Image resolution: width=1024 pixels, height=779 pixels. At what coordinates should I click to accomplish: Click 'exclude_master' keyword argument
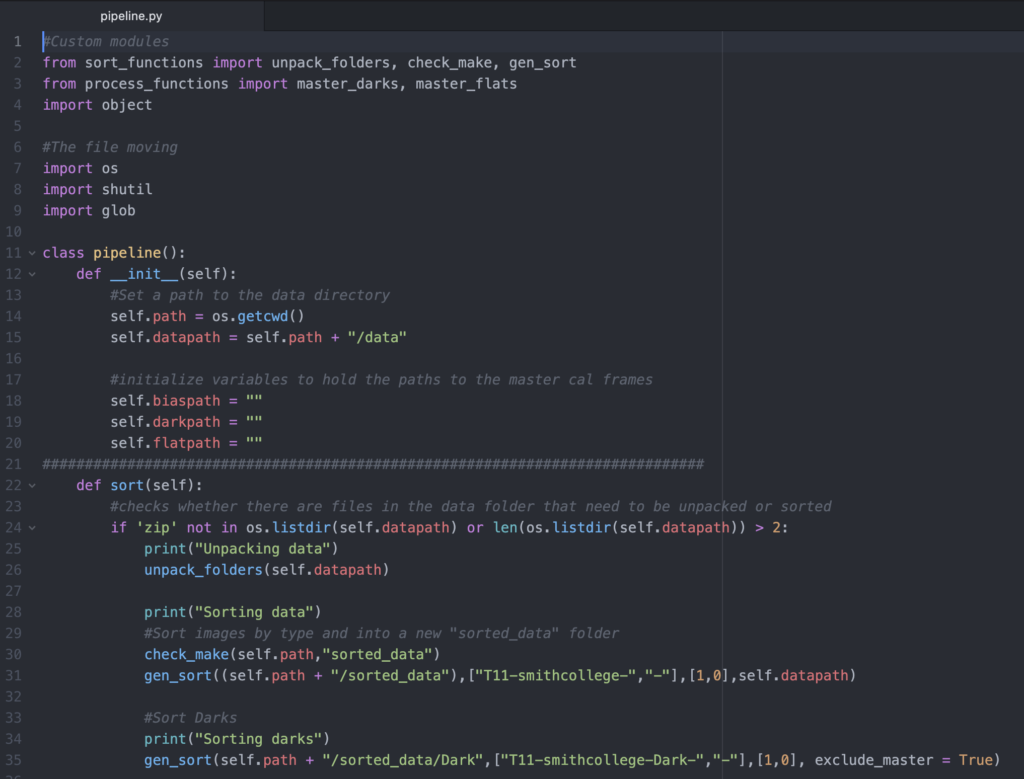click(x=874, y=760)
